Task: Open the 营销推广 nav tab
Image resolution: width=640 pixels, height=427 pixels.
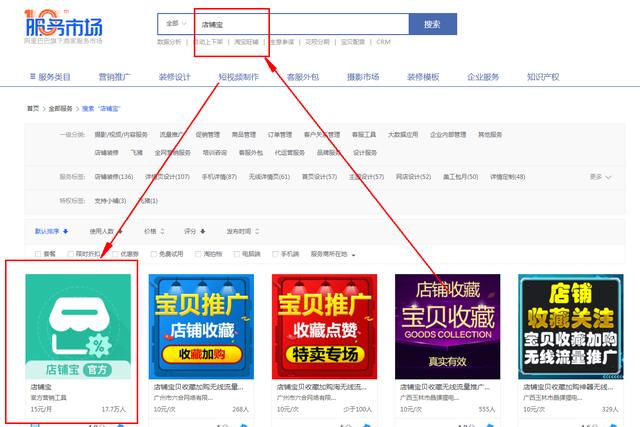Action: (x=114, y=77)
